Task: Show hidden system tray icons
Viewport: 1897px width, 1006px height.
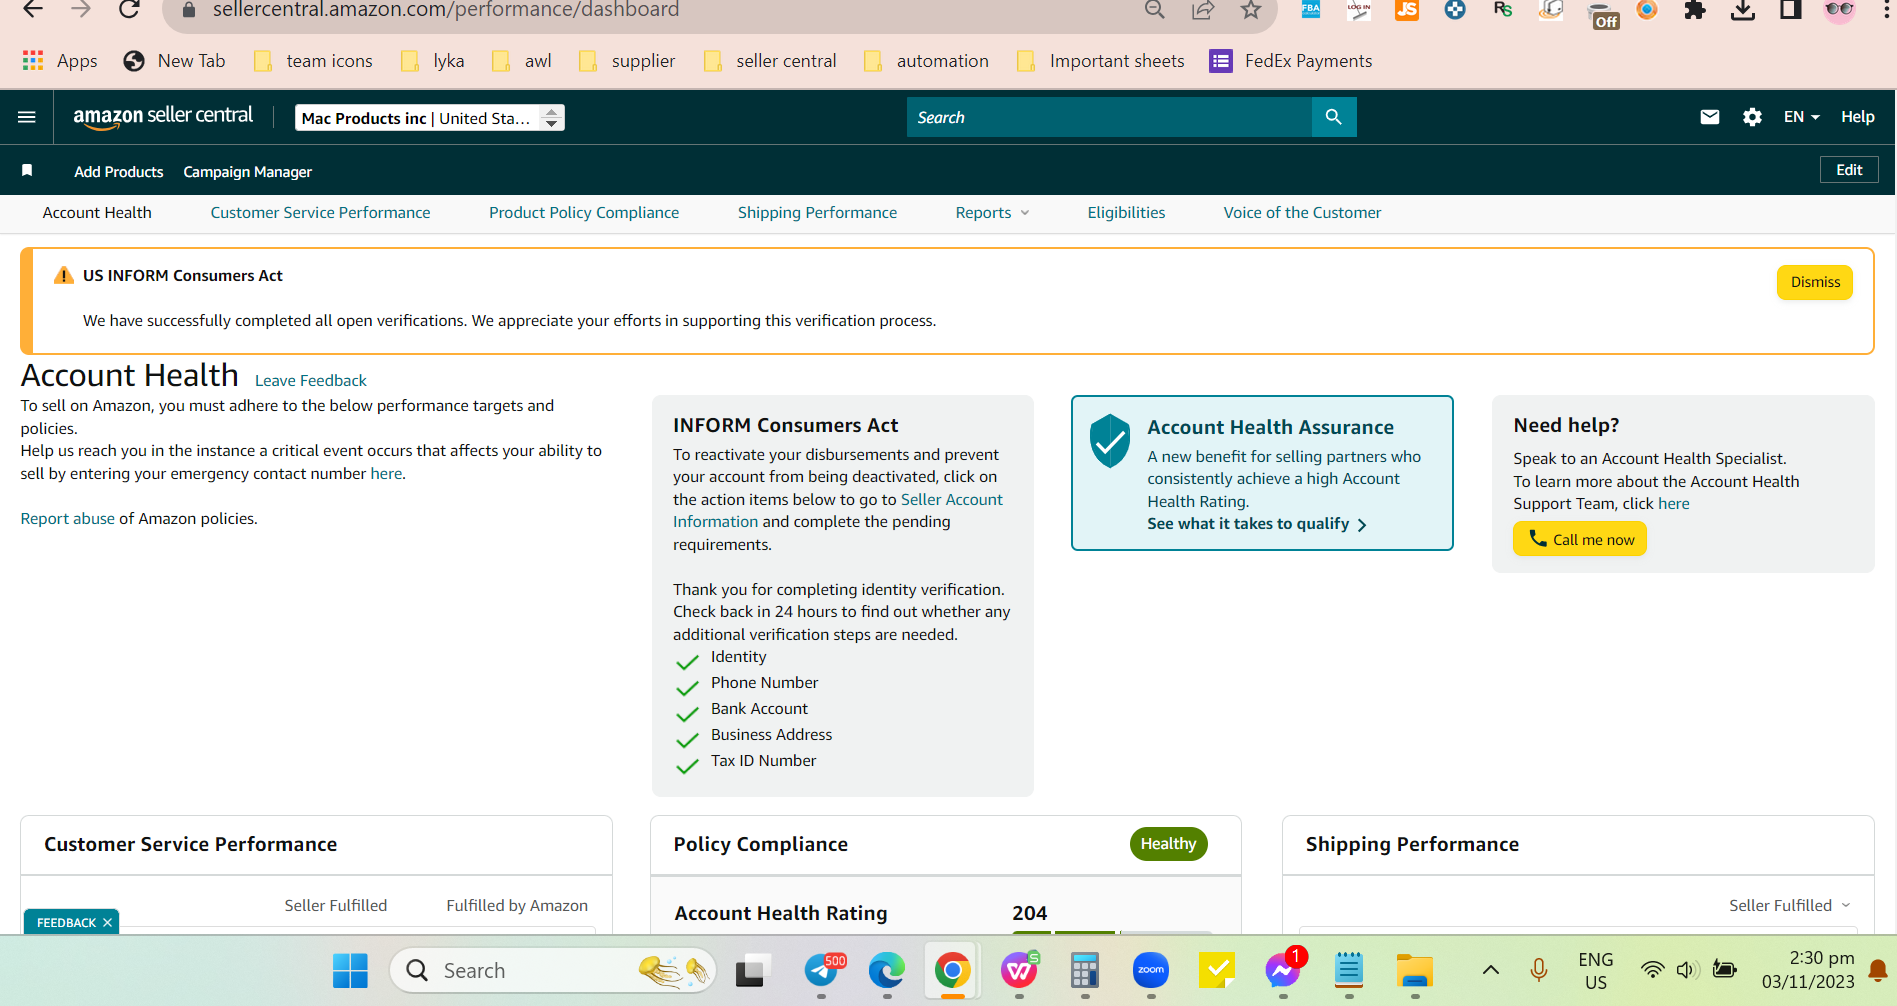Action: (x=1490, y=970)
